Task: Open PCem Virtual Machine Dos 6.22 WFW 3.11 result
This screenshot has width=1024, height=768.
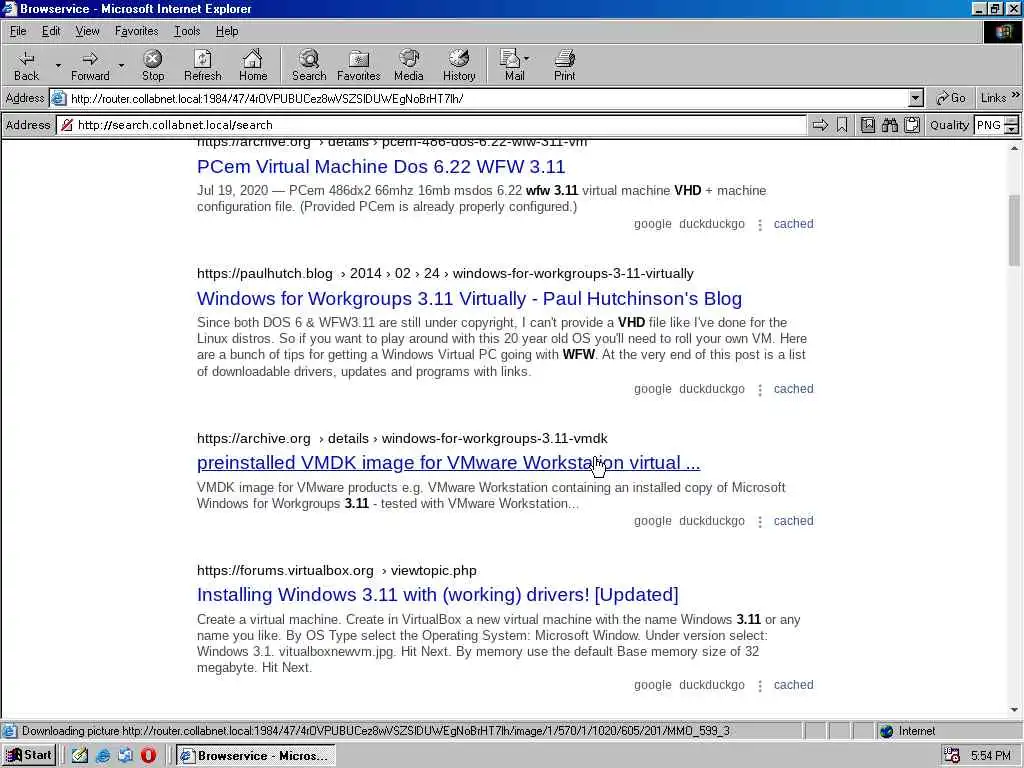Action: pos(381,167)
